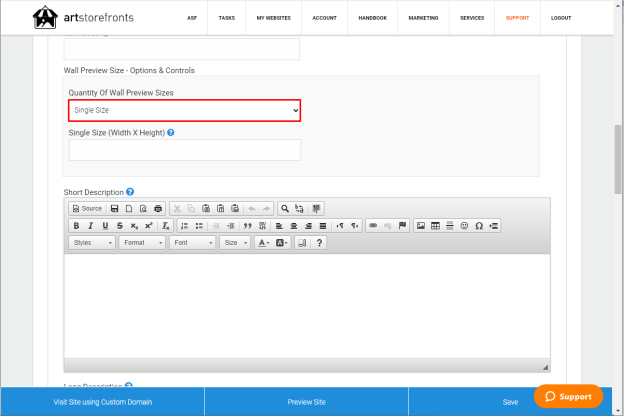624x416 pixels.
Task: Expand the Font dropdown
Action: pos(193,243)
